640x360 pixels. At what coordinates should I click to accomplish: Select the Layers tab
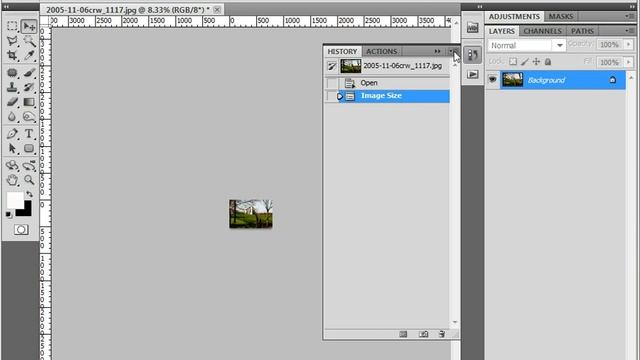point(502,31)
